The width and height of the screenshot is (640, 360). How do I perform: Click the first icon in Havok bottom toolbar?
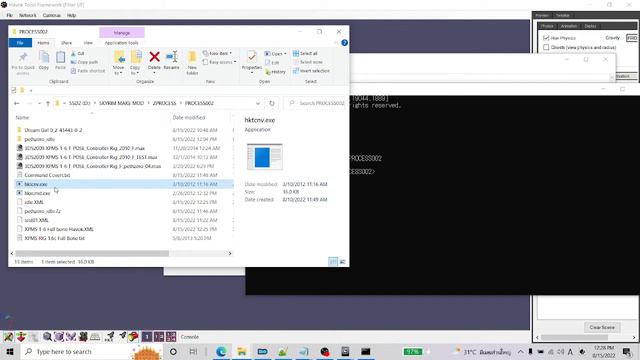8,337
